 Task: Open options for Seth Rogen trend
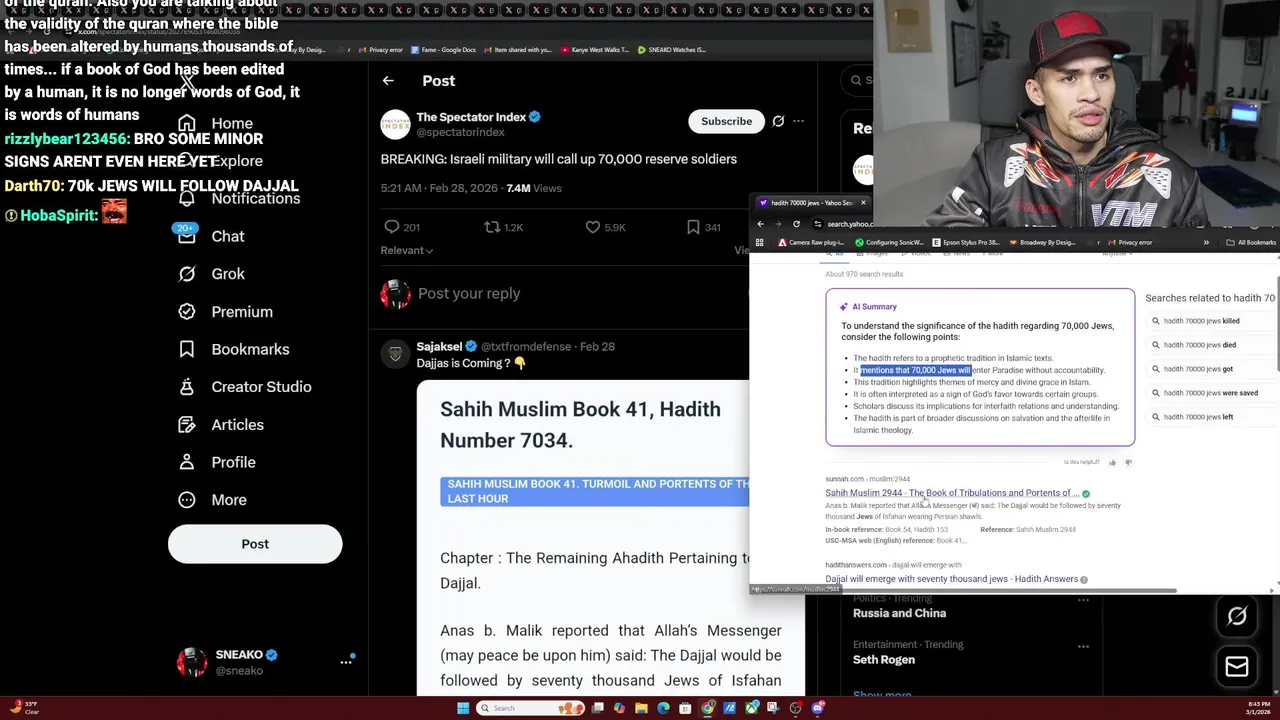click(x=1083, y=646)
